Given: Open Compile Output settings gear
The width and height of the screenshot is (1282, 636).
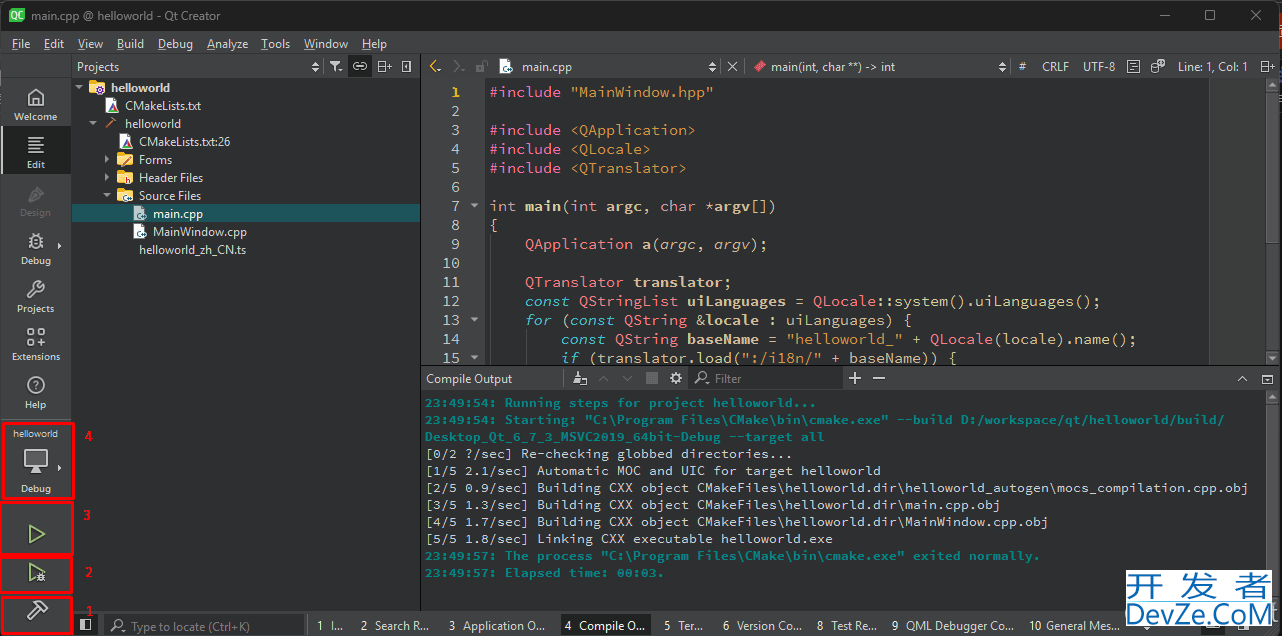Looking at the screenshot, I should click(676, 379).
